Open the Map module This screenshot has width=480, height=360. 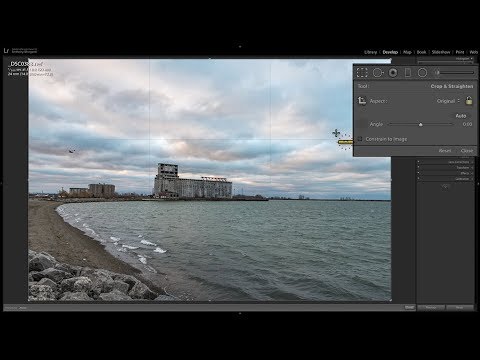click(x=407, y=52)
